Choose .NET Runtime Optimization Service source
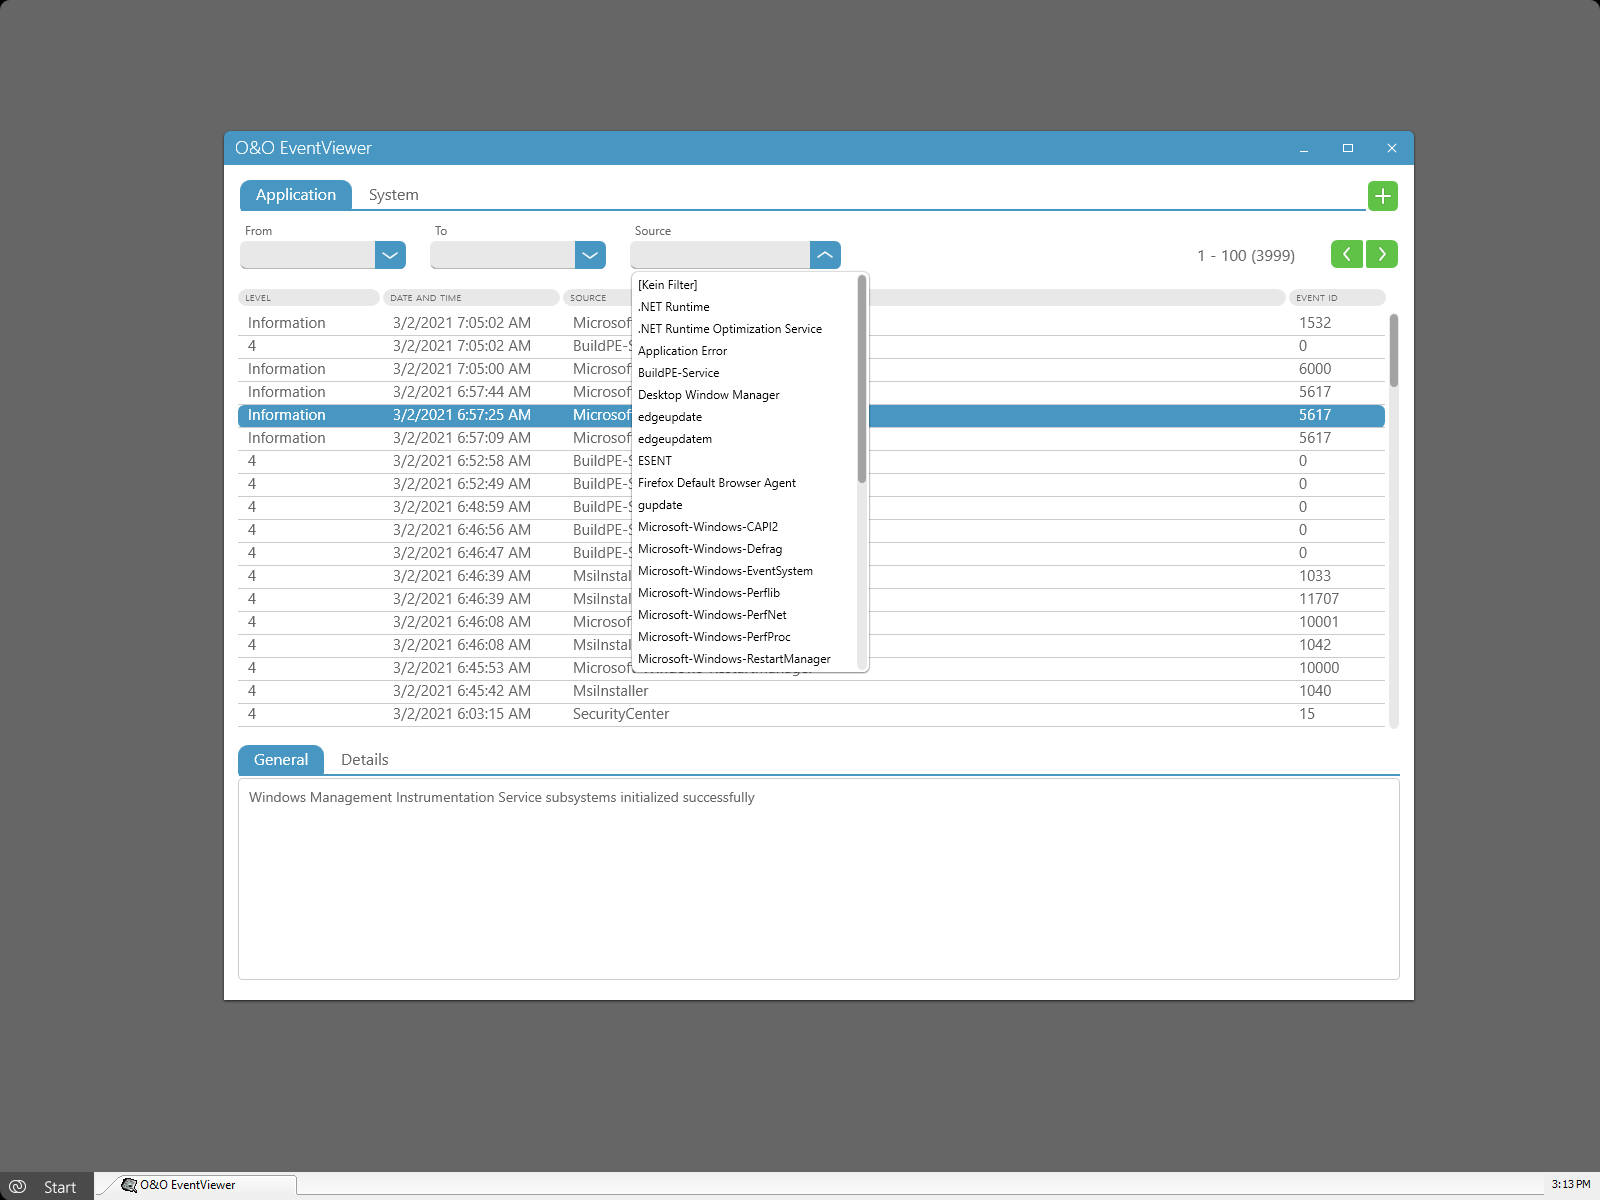This screenshot has height=1200, width=1600. pyautogui.click(x=745, y=329)
